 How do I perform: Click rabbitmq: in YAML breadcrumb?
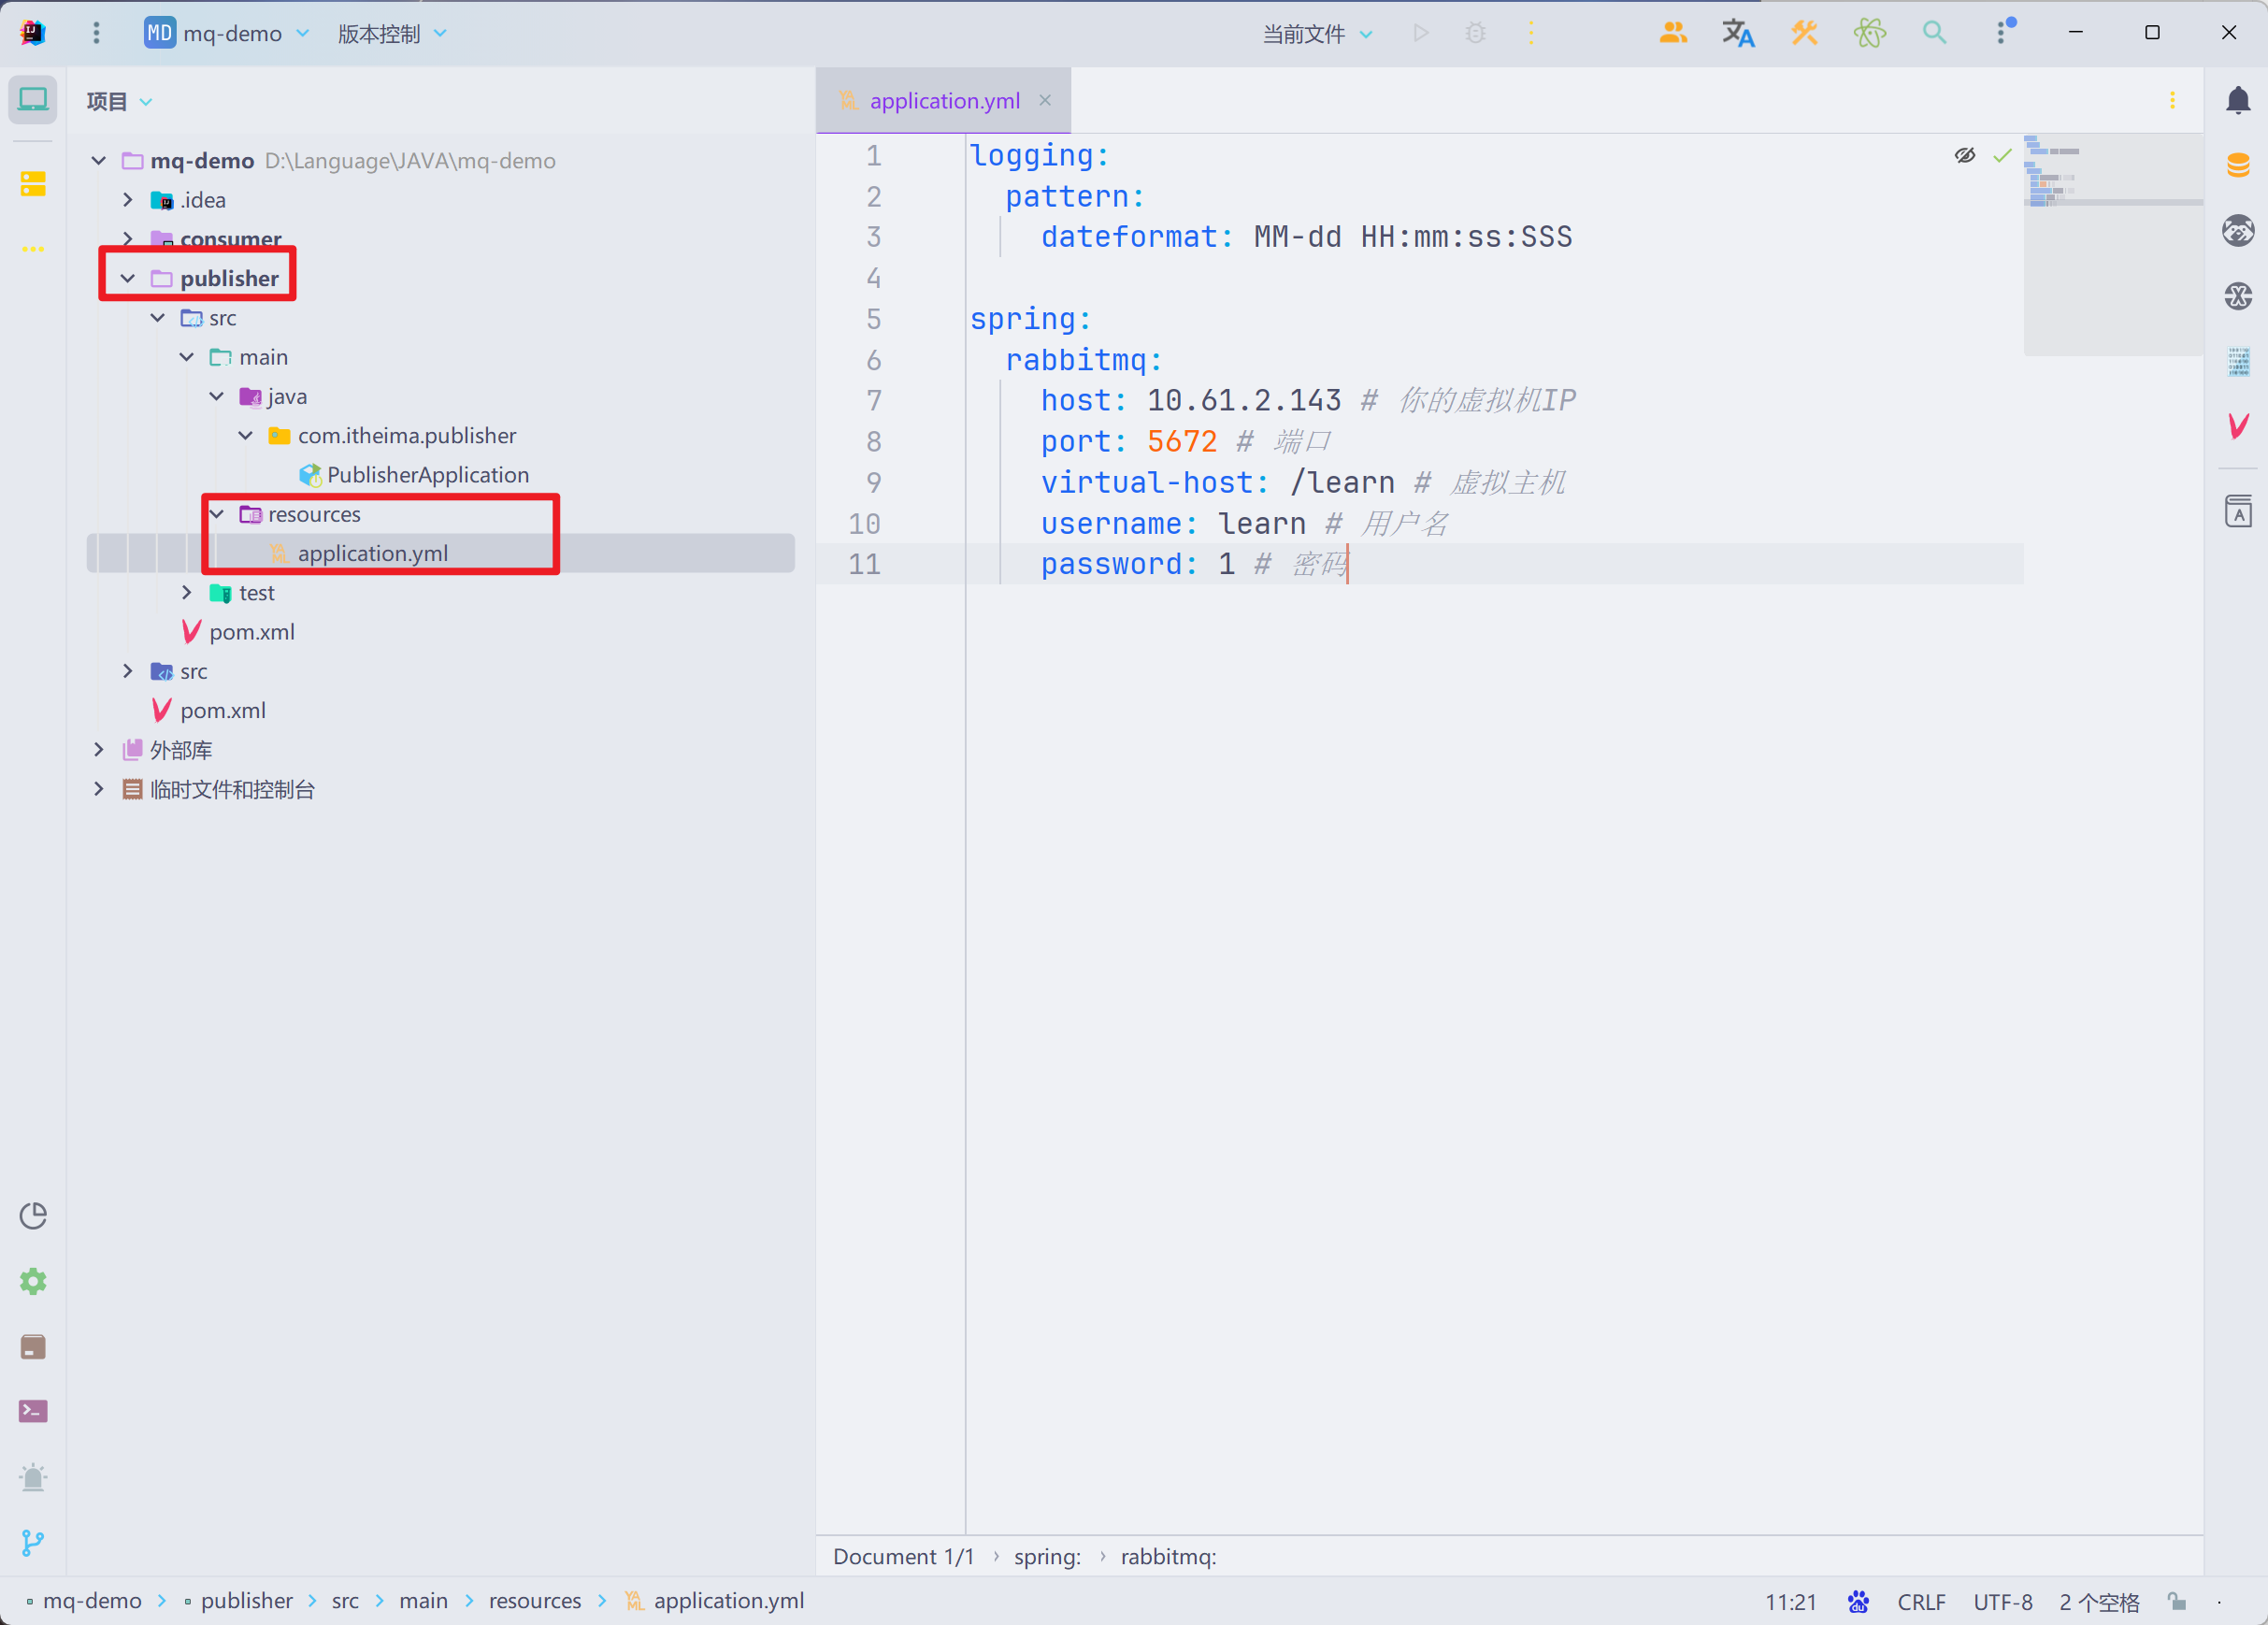coord(1168,1556)
